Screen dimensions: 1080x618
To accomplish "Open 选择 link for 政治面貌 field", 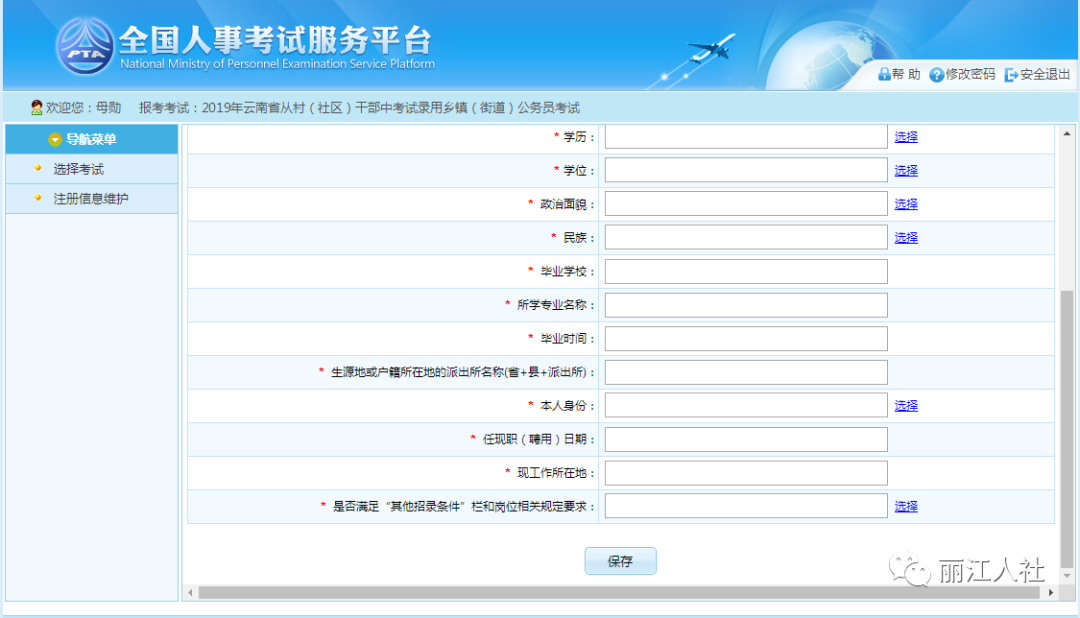I will [x=906, y=204].
